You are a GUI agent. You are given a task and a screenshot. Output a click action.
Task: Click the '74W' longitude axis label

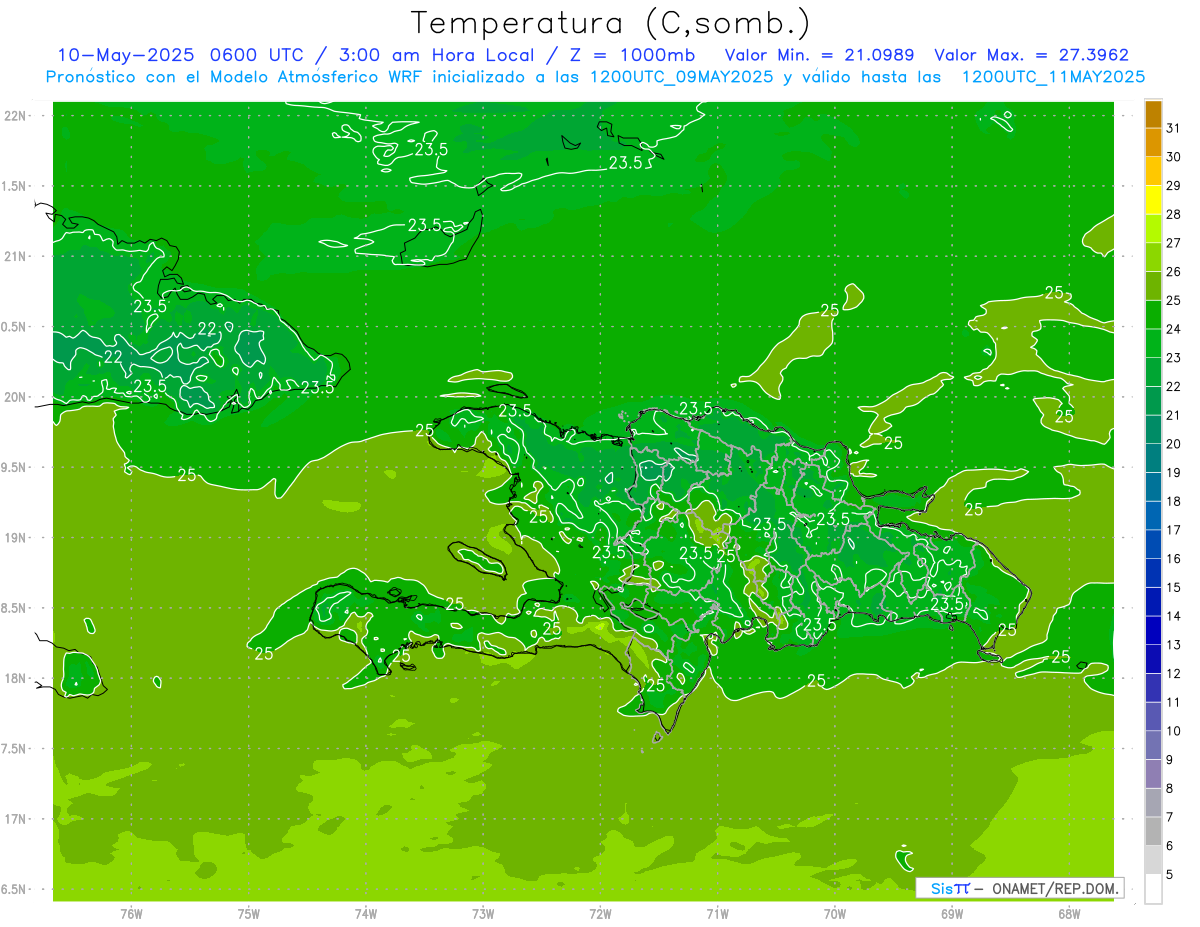(366, 913)
